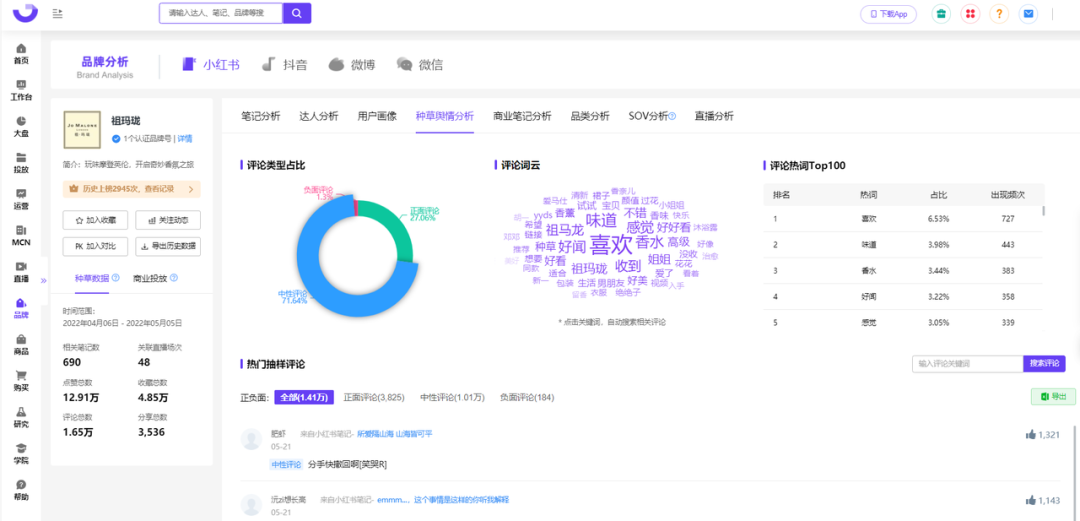Switch platform to 小红书
The height and width of the screenshot is (521, 1080).
211,65
